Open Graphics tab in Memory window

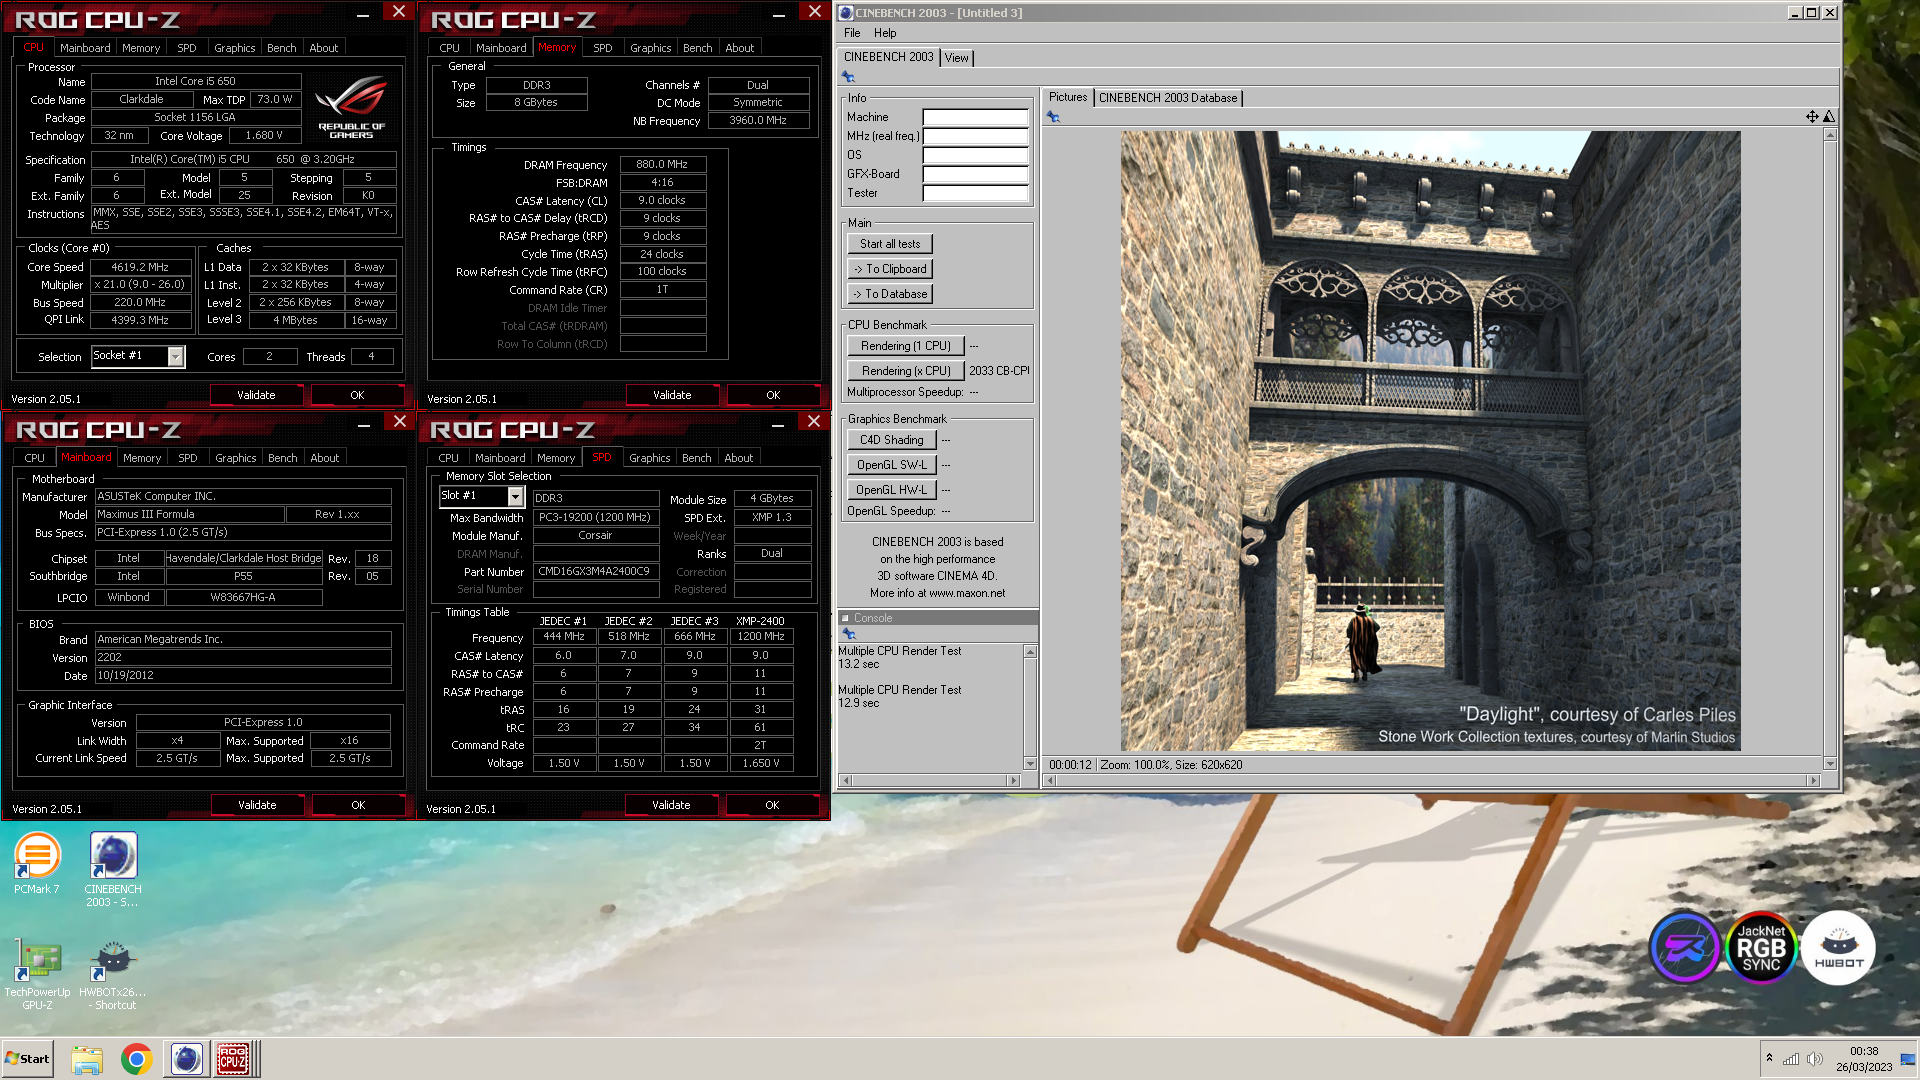click(x=650, y=48)
